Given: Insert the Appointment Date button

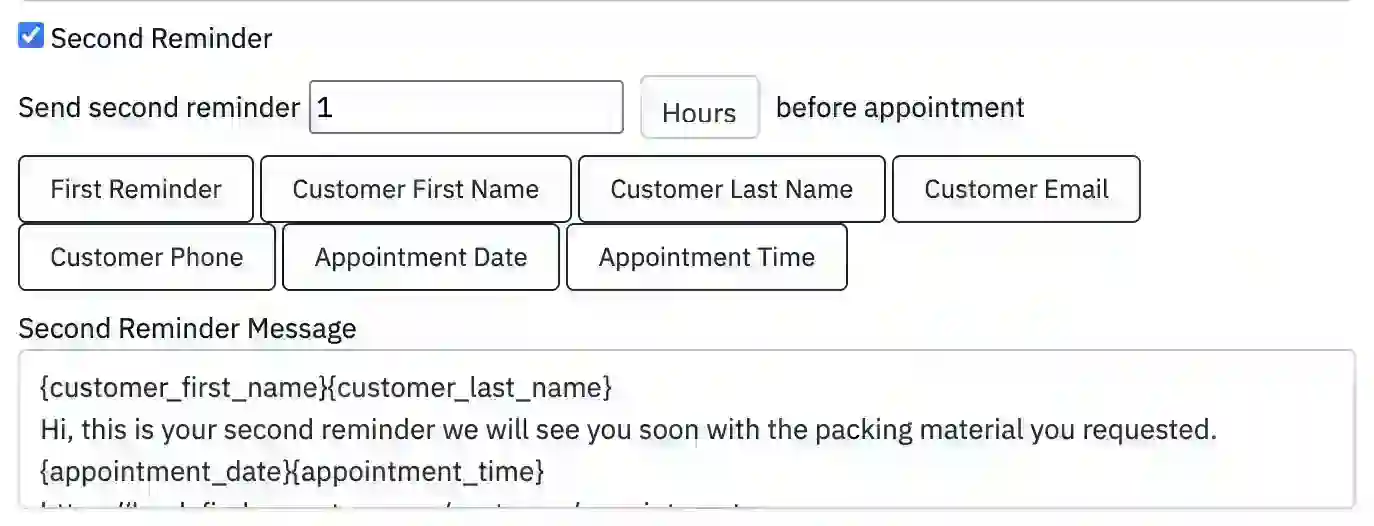Looking at the screenshot, I should (x=420, y=257).
